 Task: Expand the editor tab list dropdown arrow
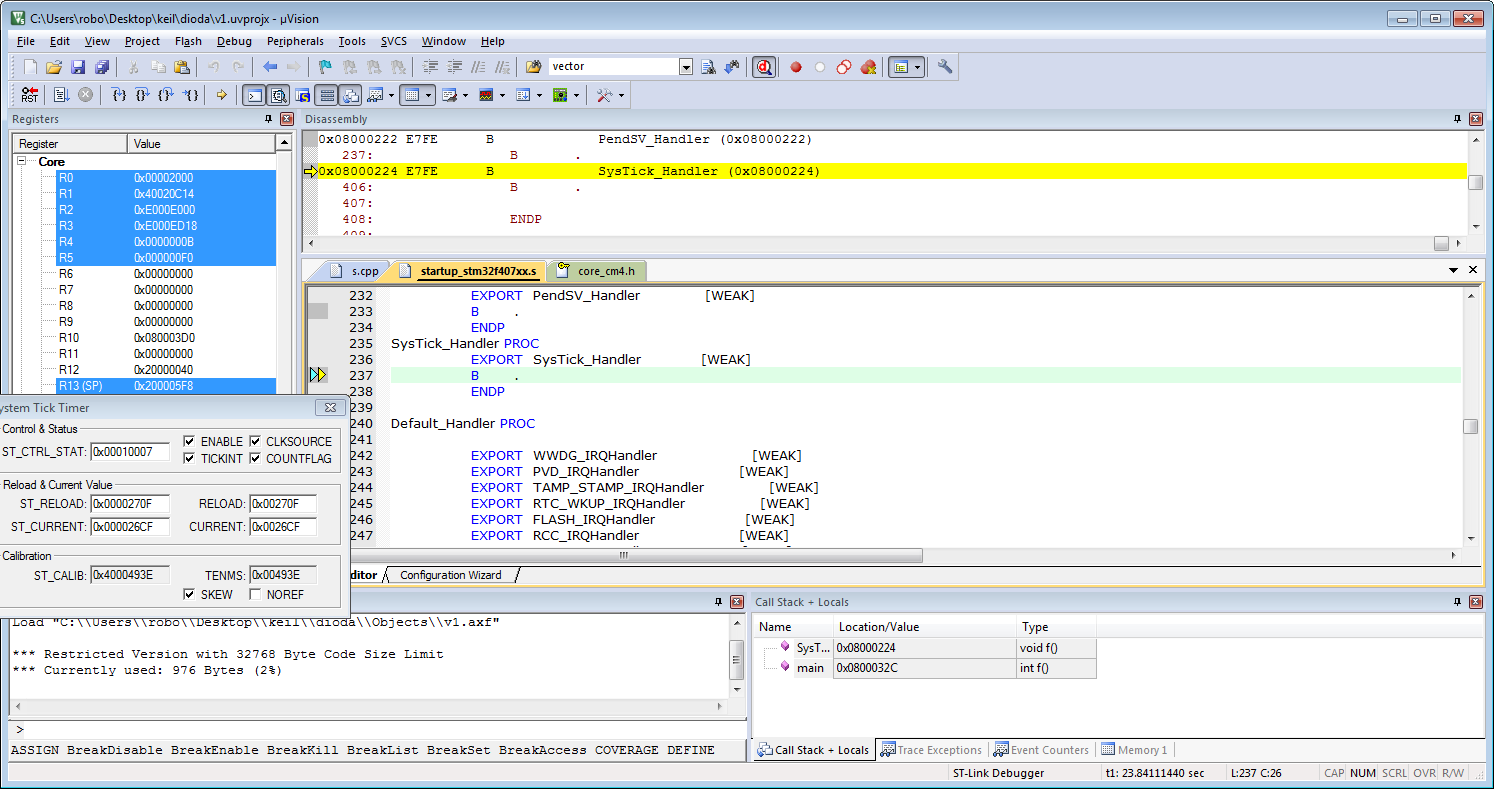tap(1453, 270)
